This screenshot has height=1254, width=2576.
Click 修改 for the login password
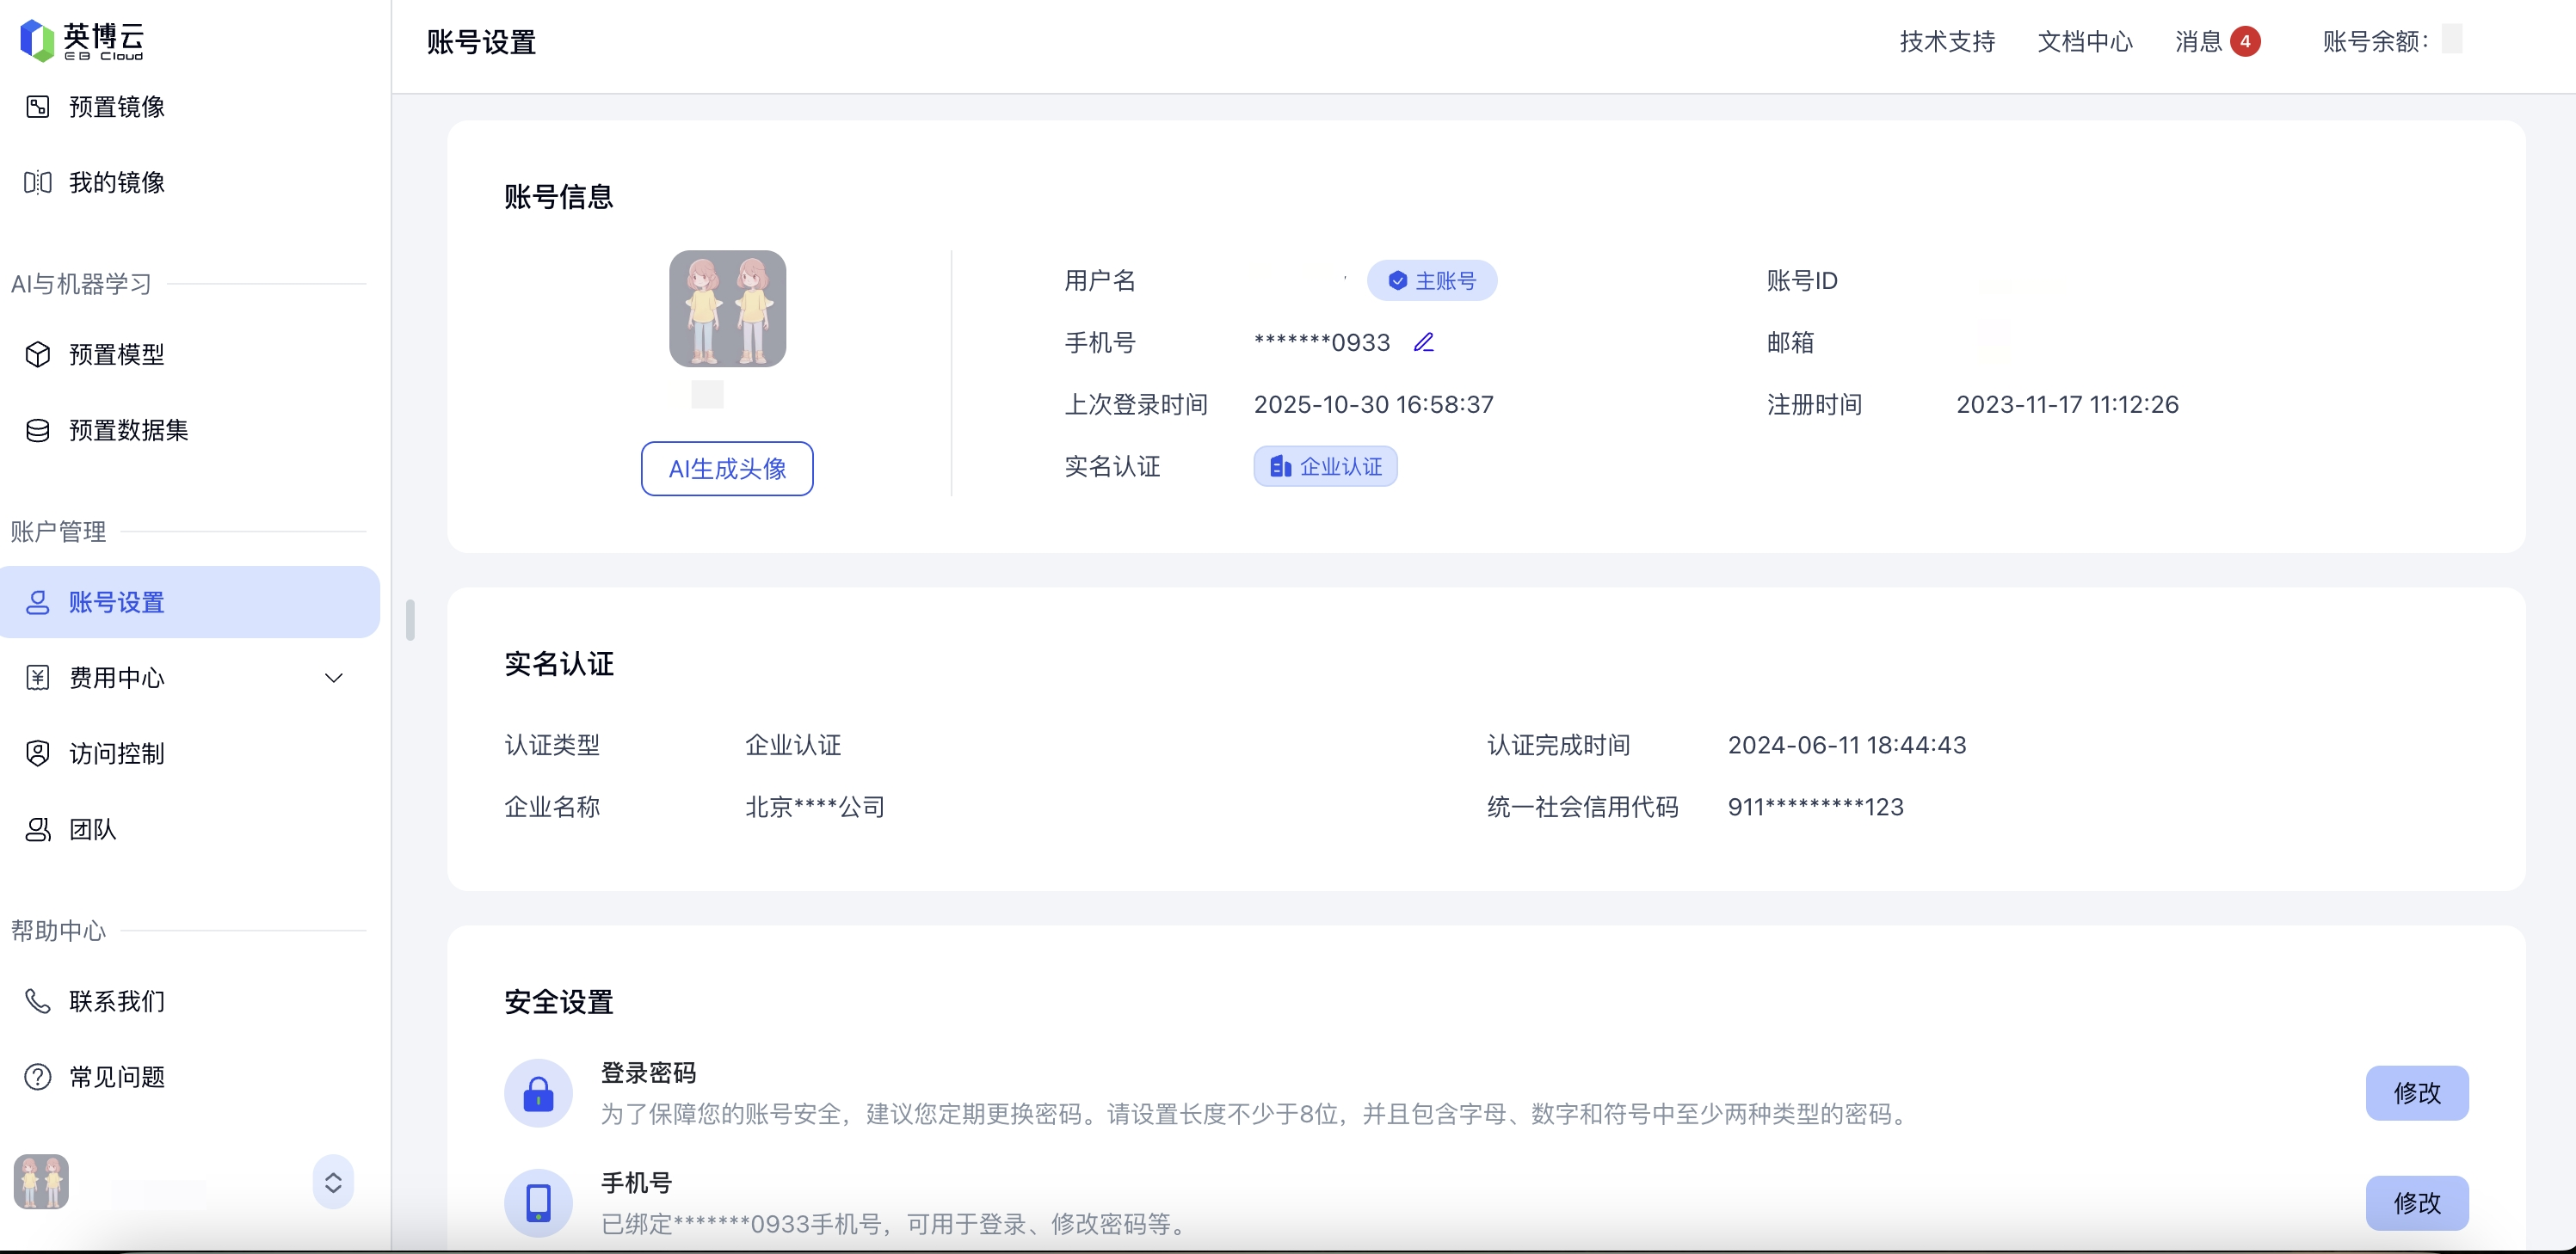click(x=2416, y=1093)
